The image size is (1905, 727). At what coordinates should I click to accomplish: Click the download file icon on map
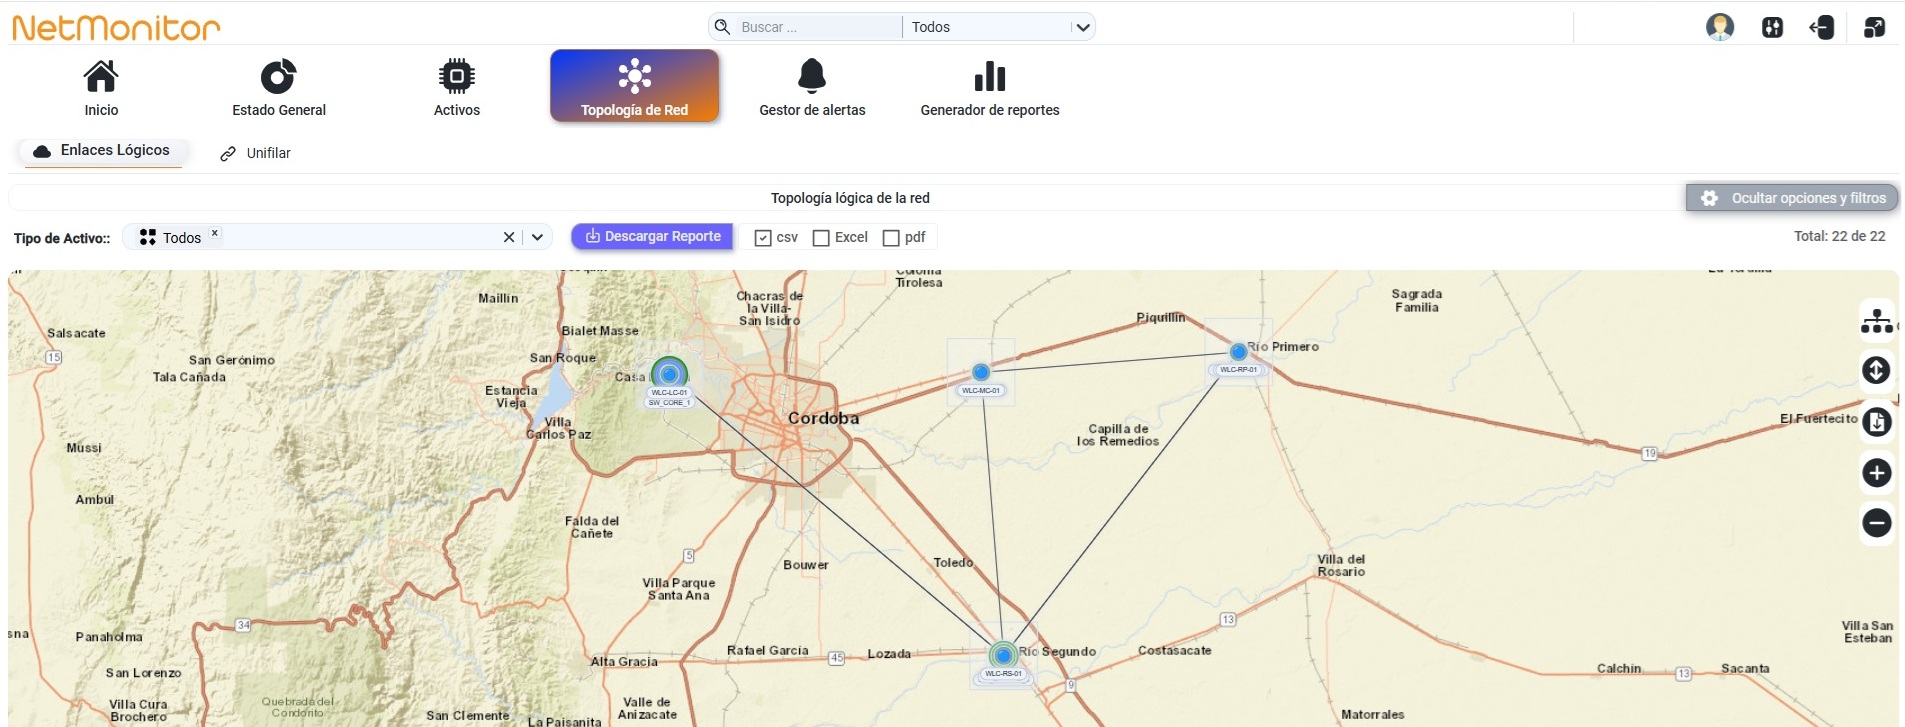coord(1877,422)
